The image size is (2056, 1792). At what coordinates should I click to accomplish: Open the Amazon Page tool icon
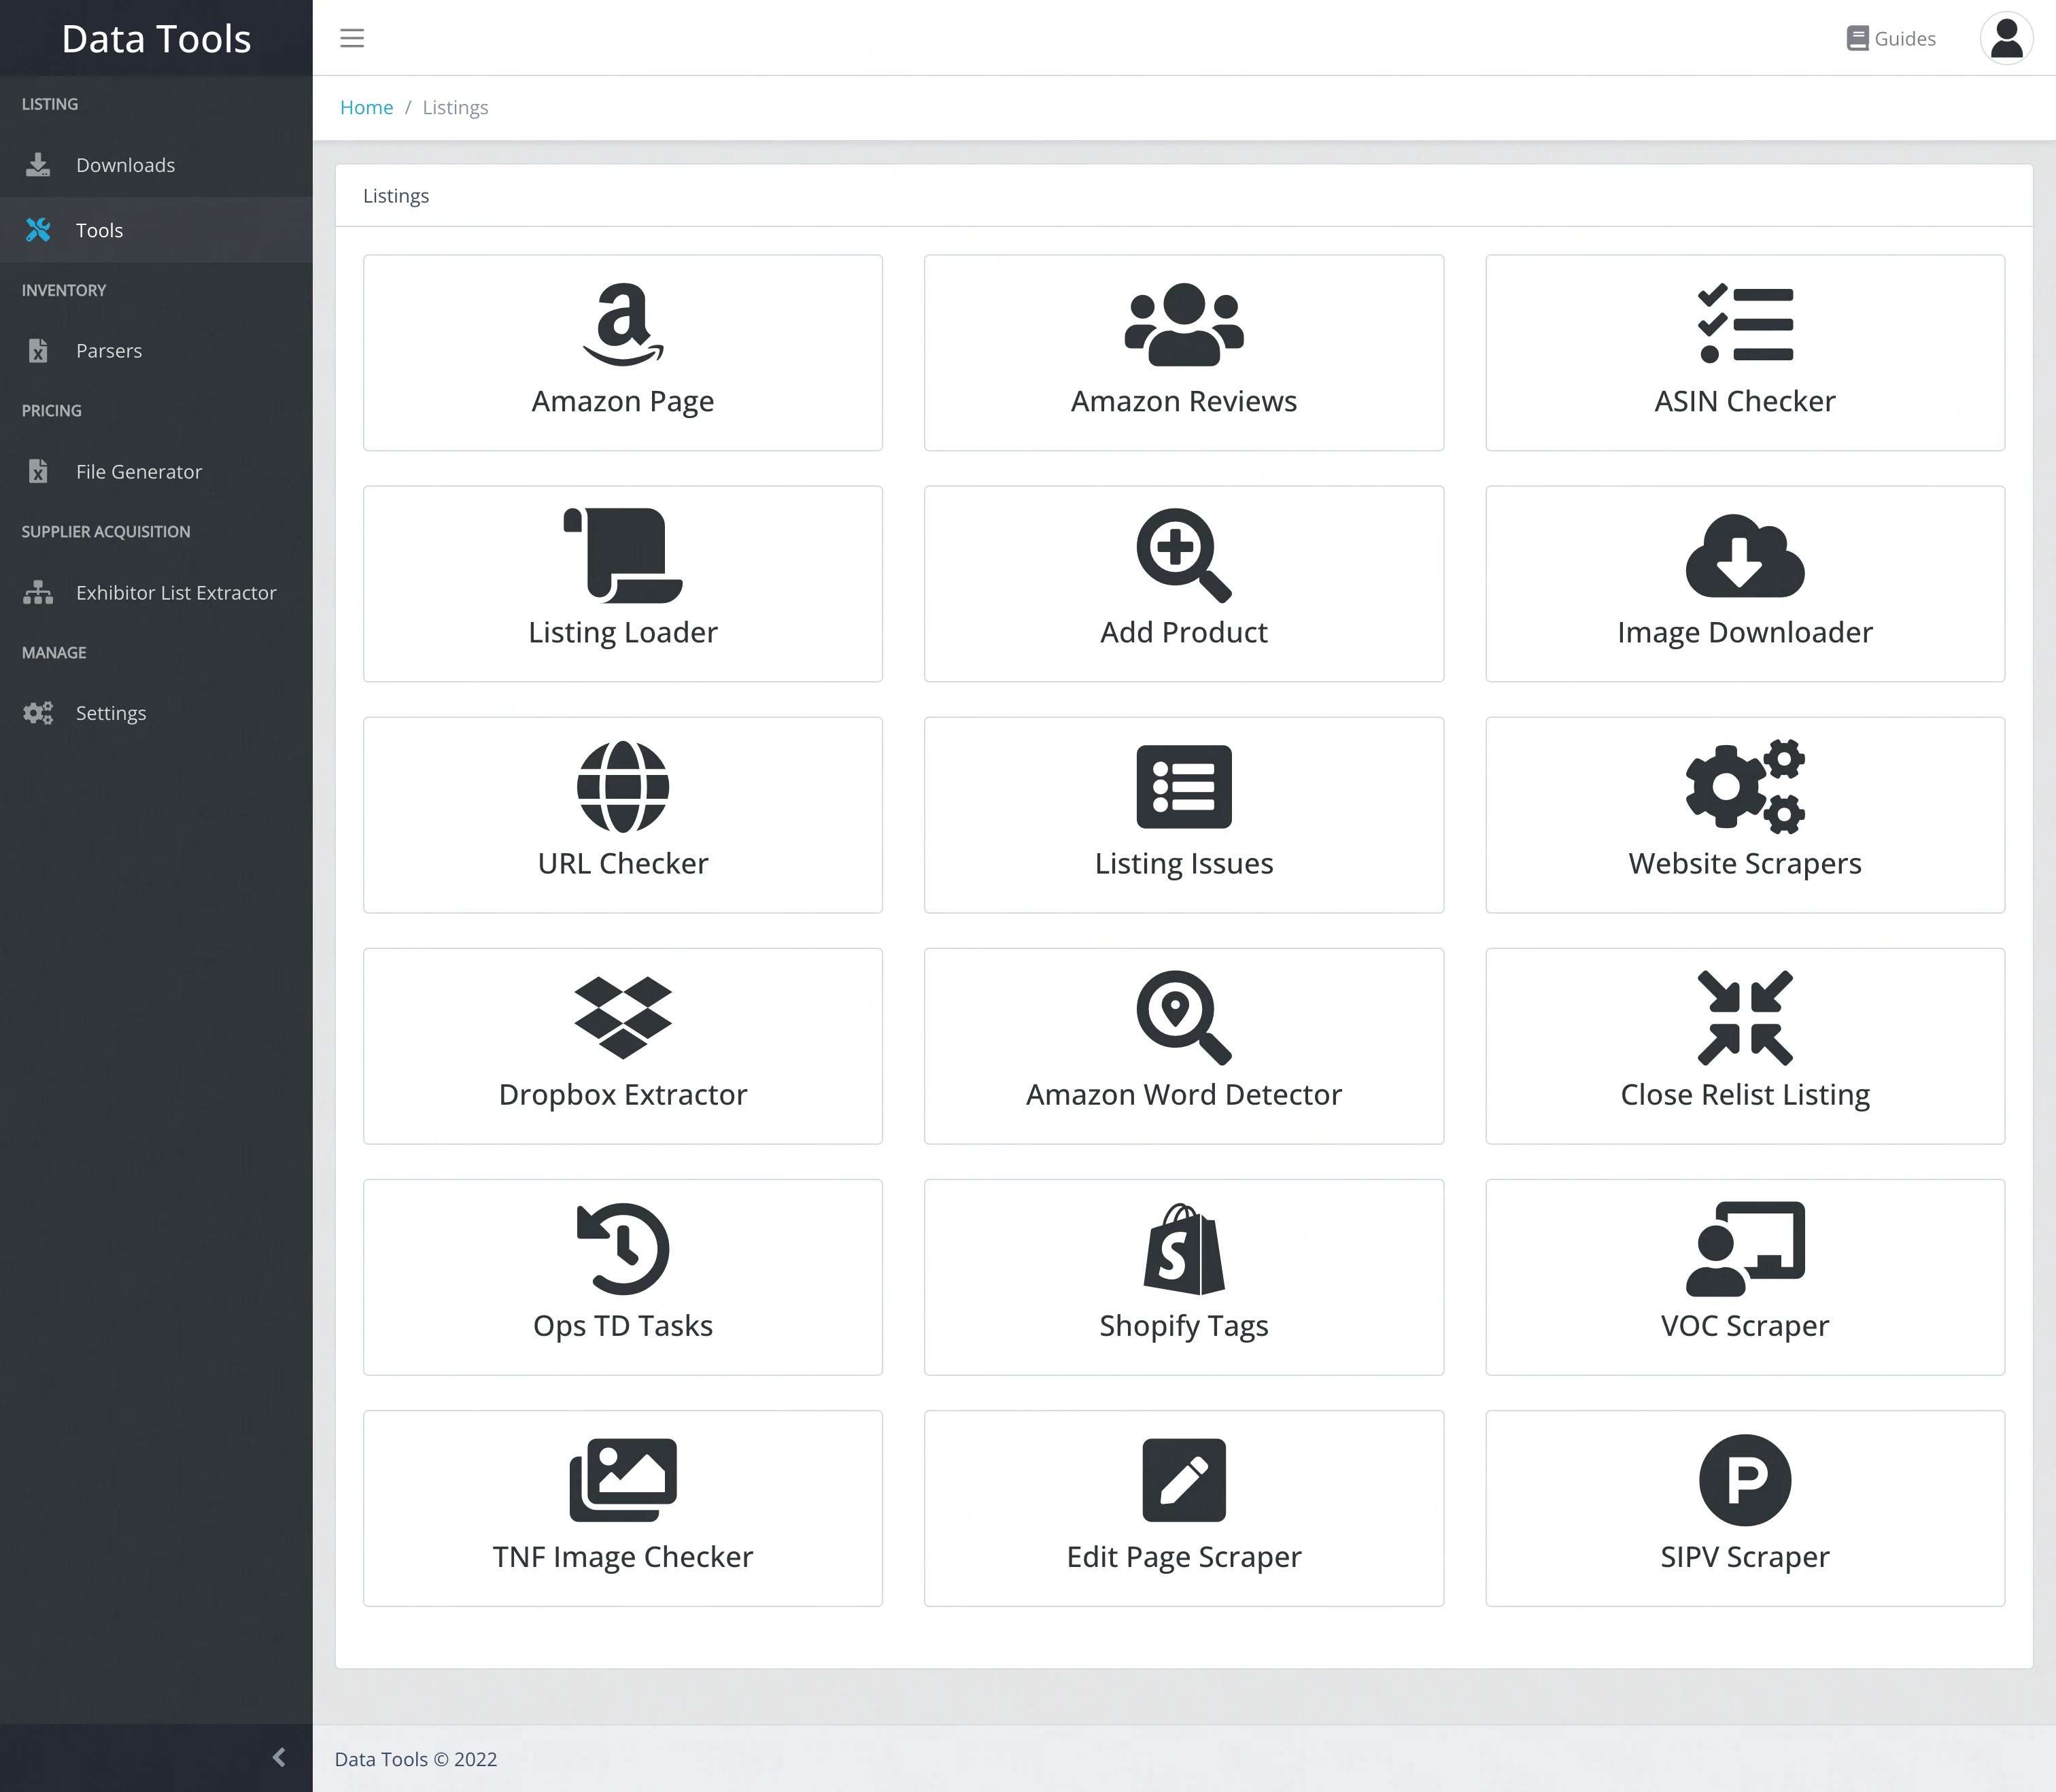(623, 324)
